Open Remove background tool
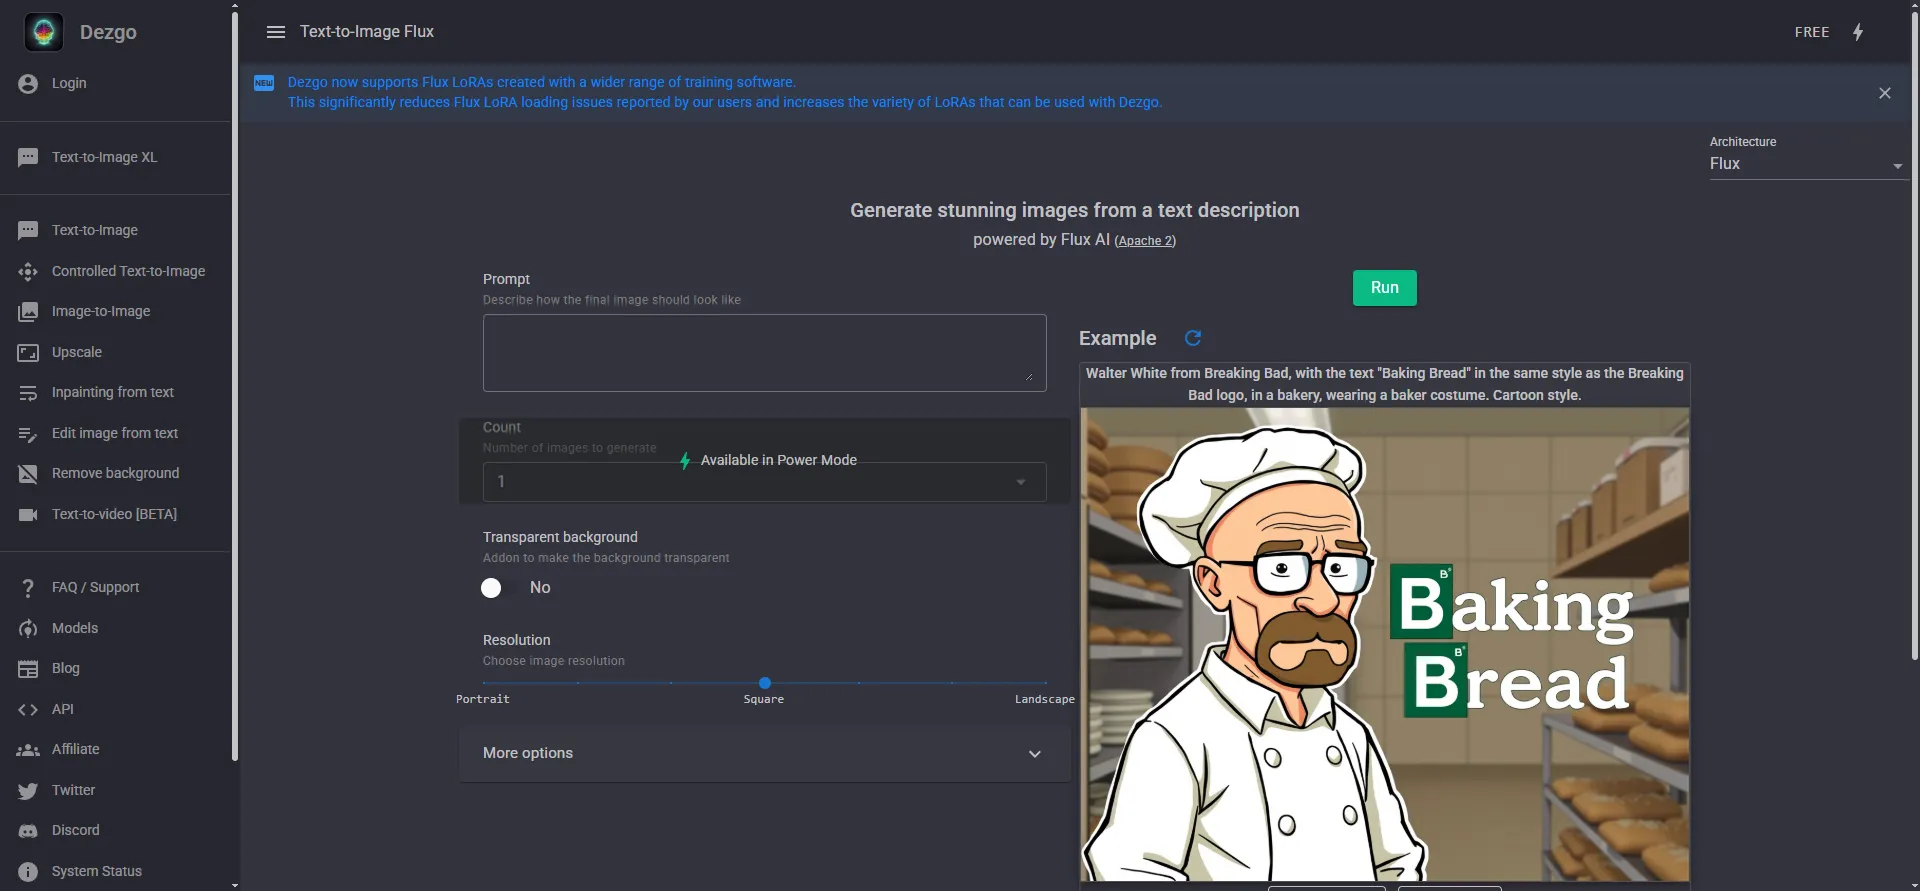The height and width of the screenshot is (891, 1920). (115, 473)
